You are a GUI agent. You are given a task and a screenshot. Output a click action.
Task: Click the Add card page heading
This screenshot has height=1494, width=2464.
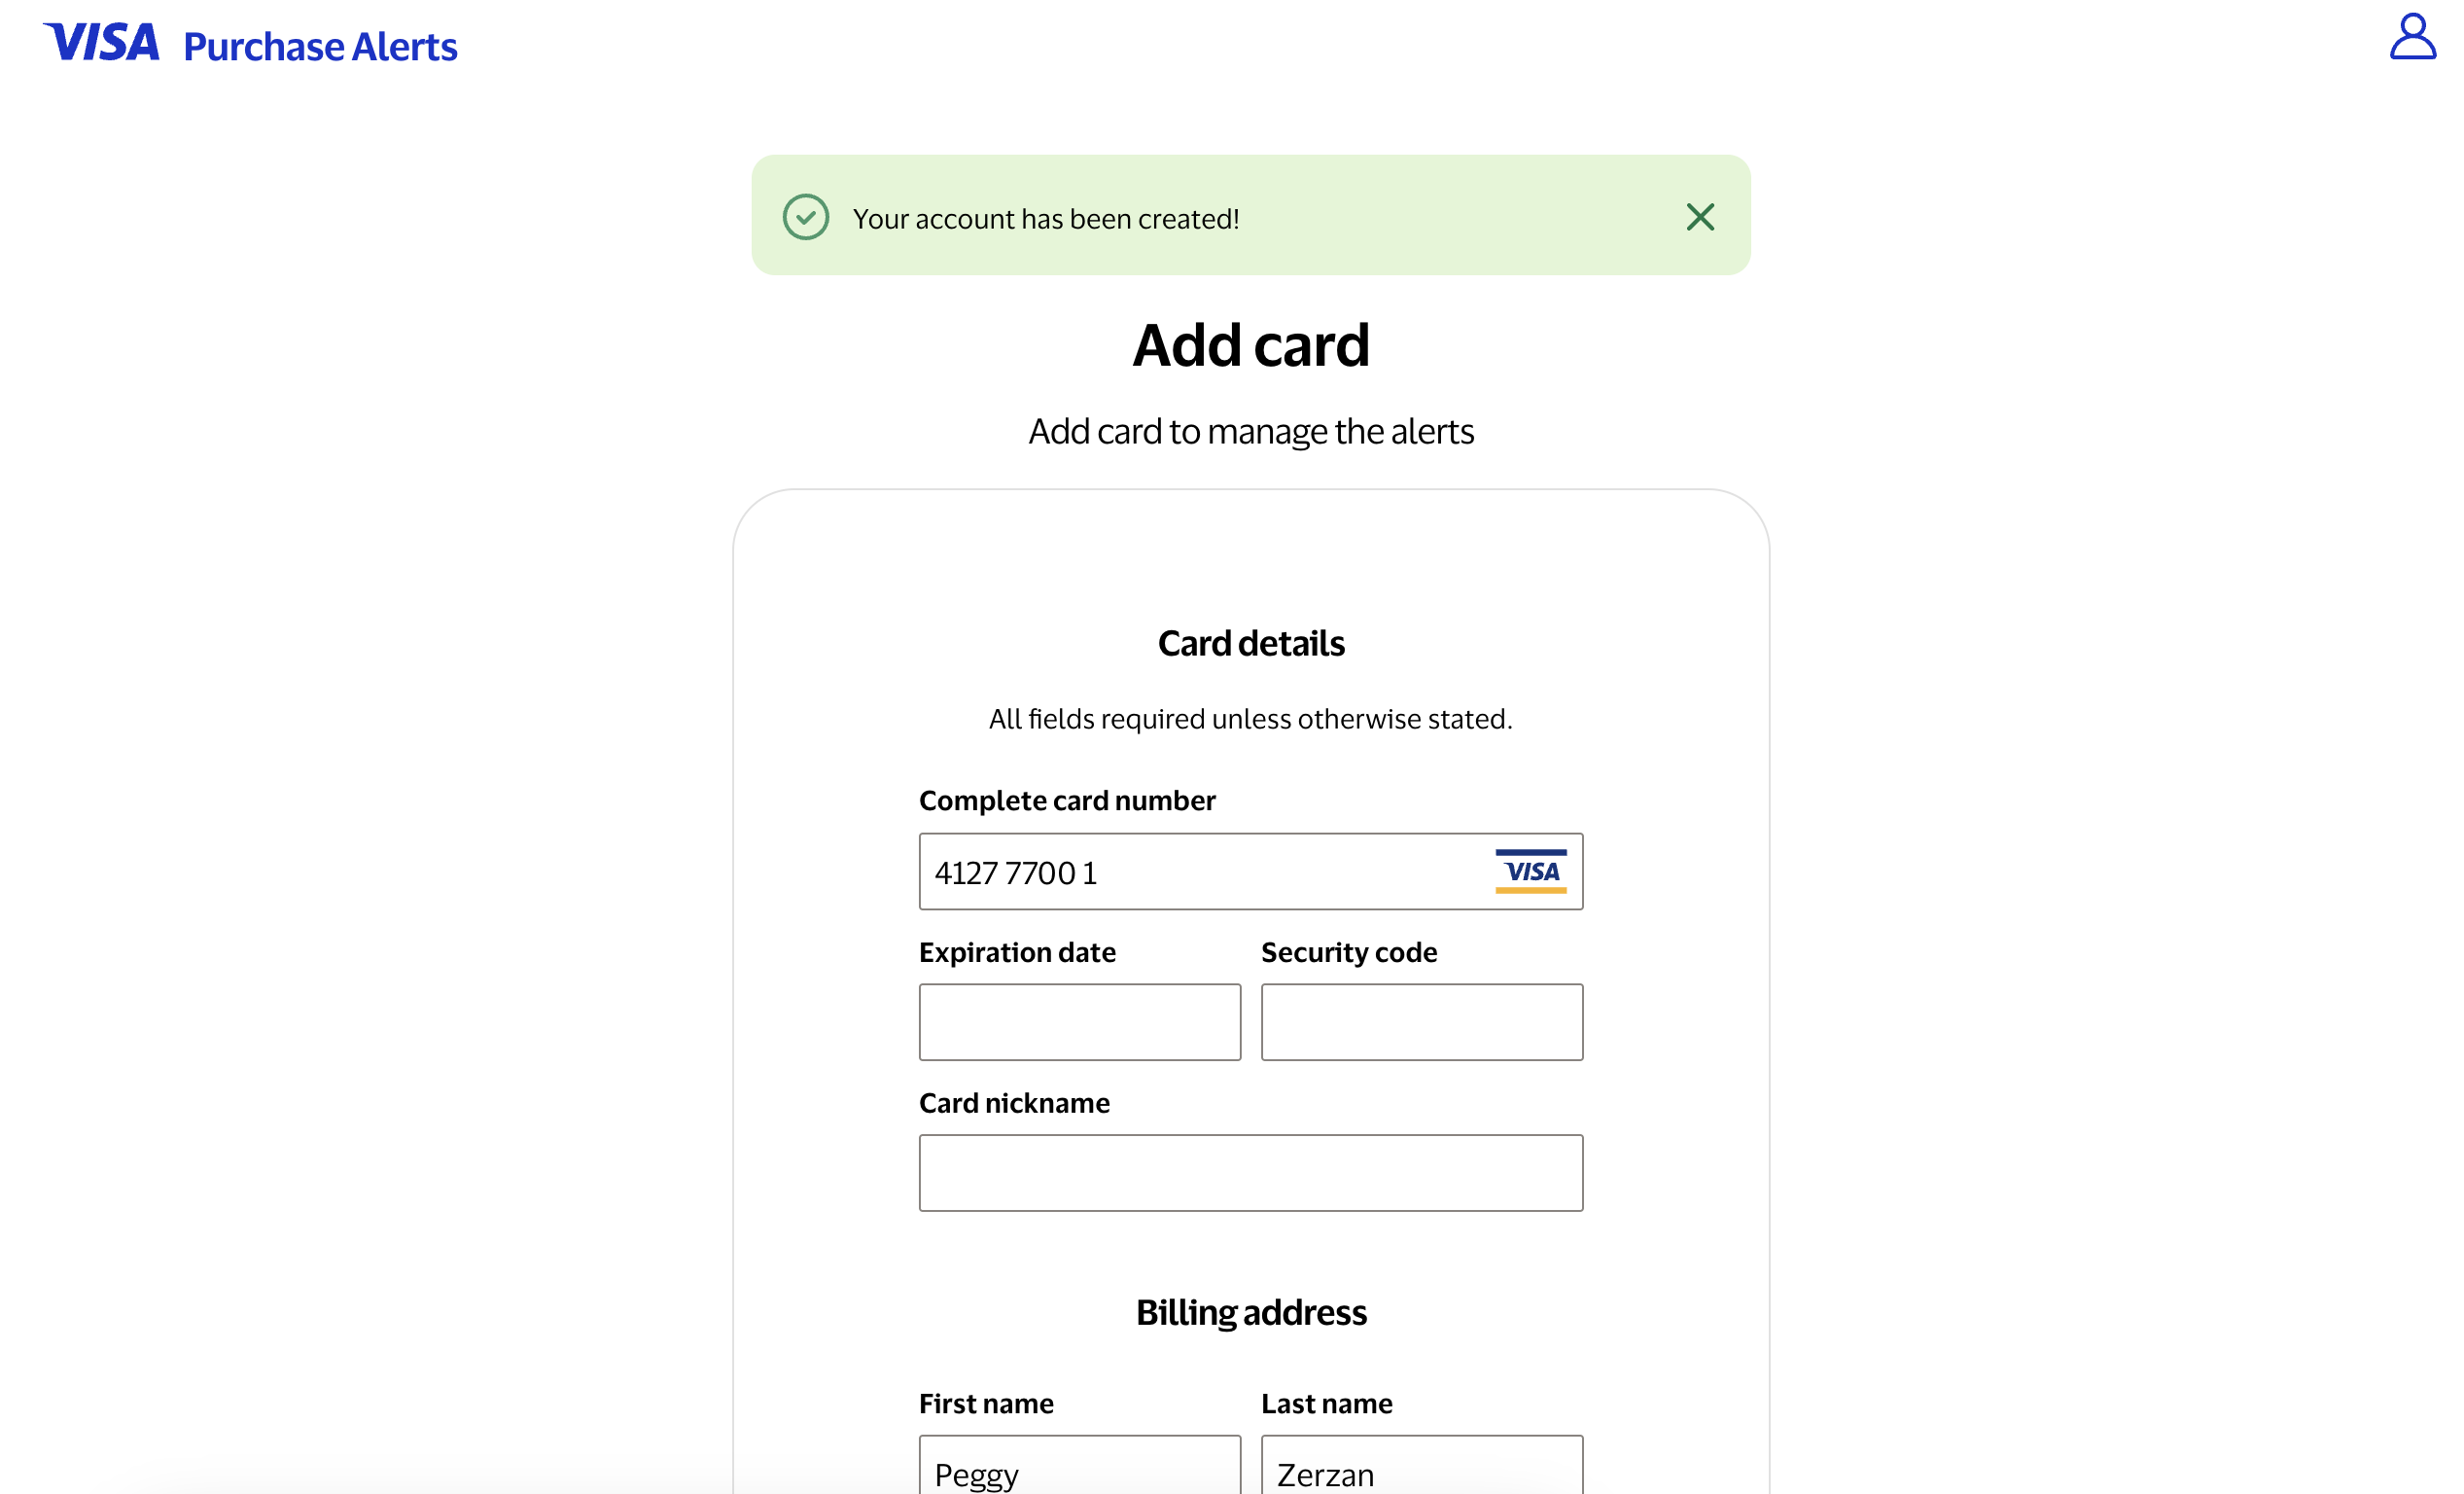1250,345
